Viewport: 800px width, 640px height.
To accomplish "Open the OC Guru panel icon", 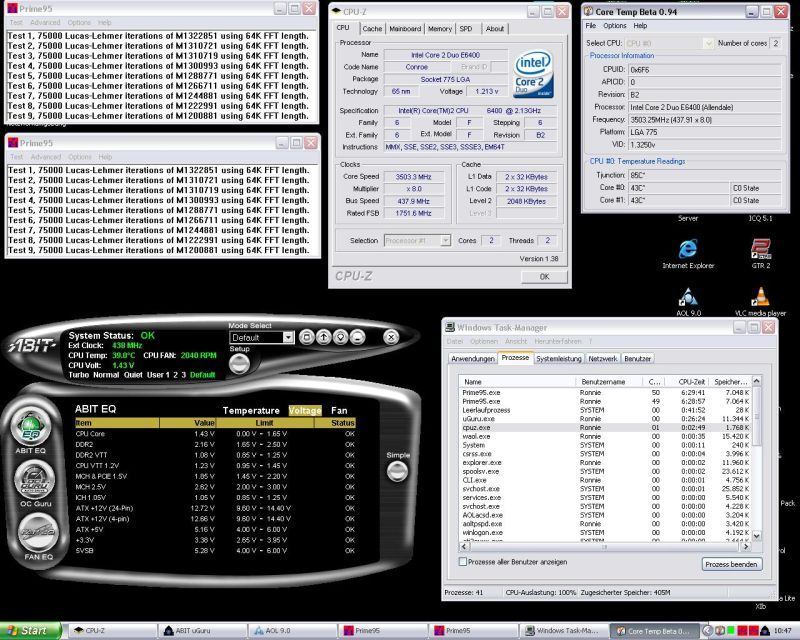I will click(35, 480).
